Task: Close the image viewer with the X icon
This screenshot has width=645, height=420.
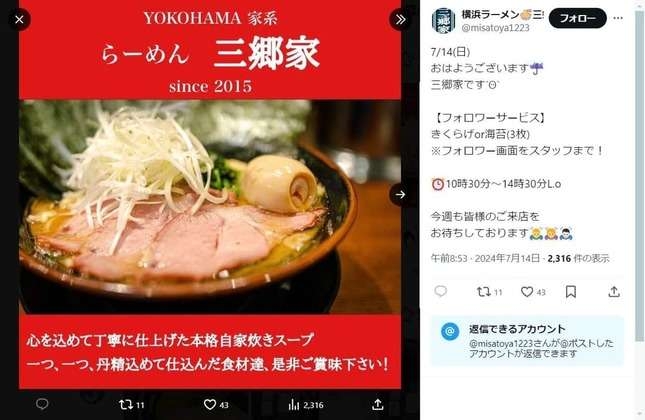Action: (x=19, y=19)
